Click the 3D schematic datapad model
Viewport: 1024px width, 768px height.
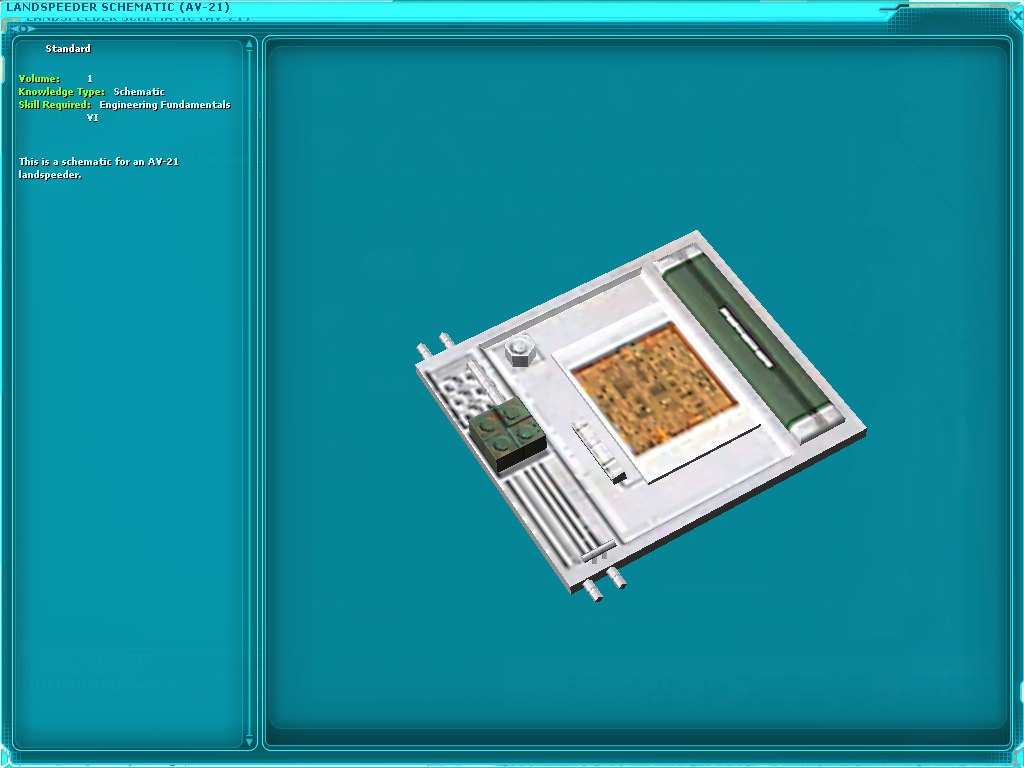coord(641,415)
